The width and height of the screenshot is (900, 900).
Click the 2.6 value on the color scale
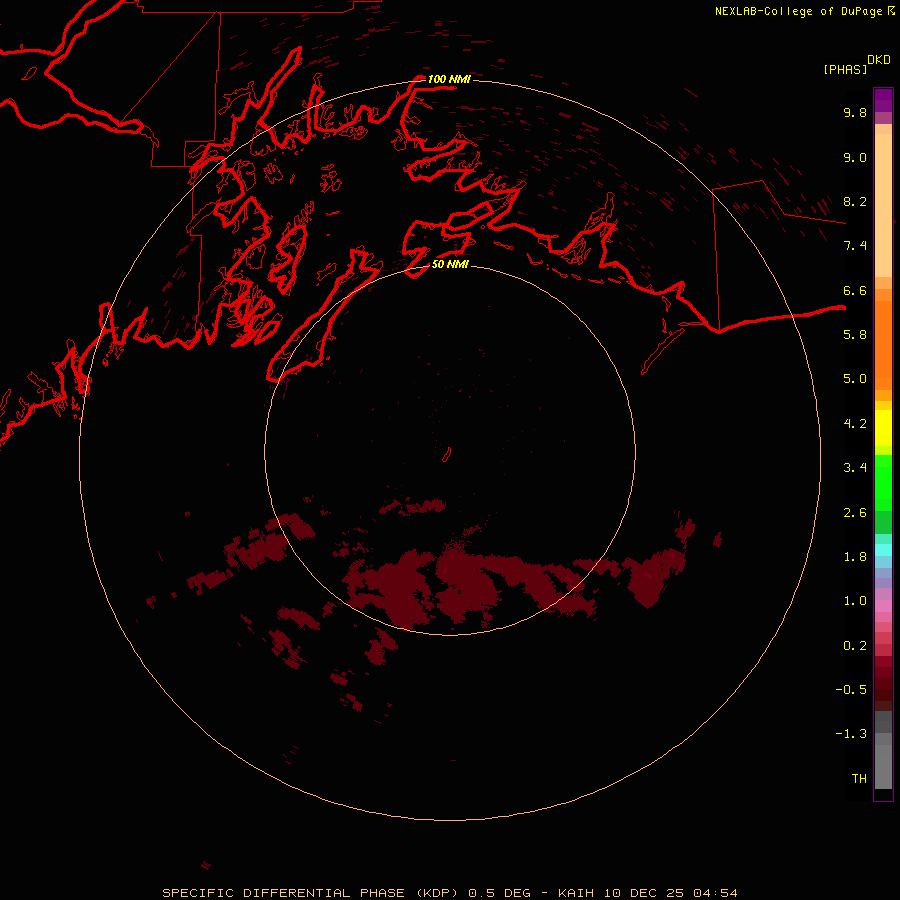coord(855,513)
